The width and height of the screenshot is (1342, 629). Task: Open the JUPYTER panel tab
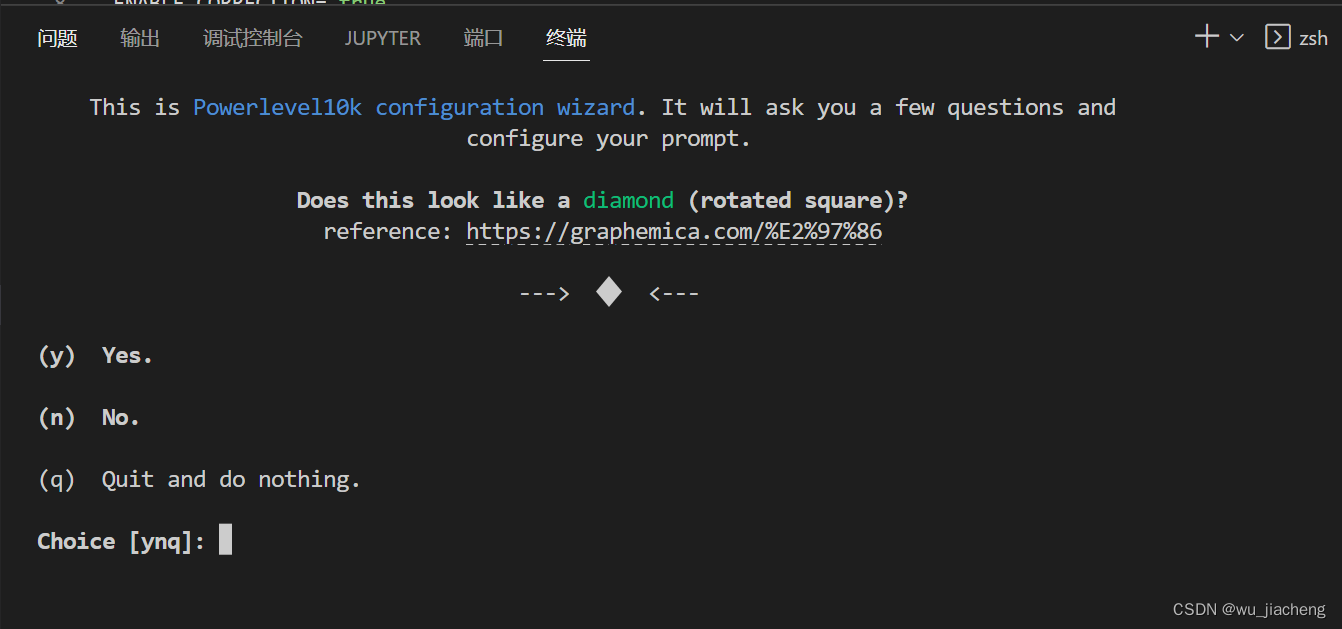(x=382, y=37)
